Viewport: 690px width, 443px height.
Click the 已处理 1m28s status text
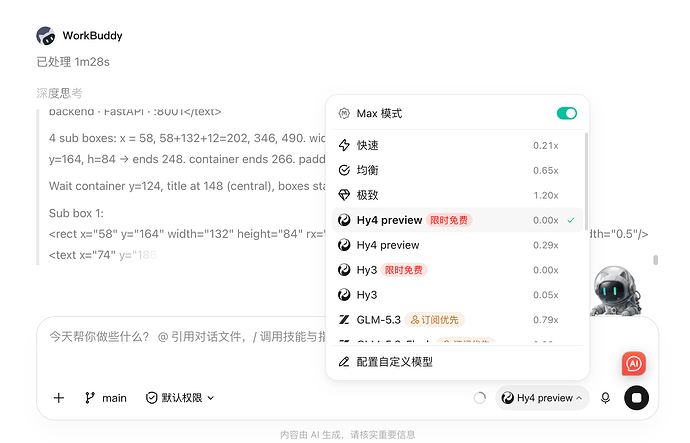click(x=73, y=62)
